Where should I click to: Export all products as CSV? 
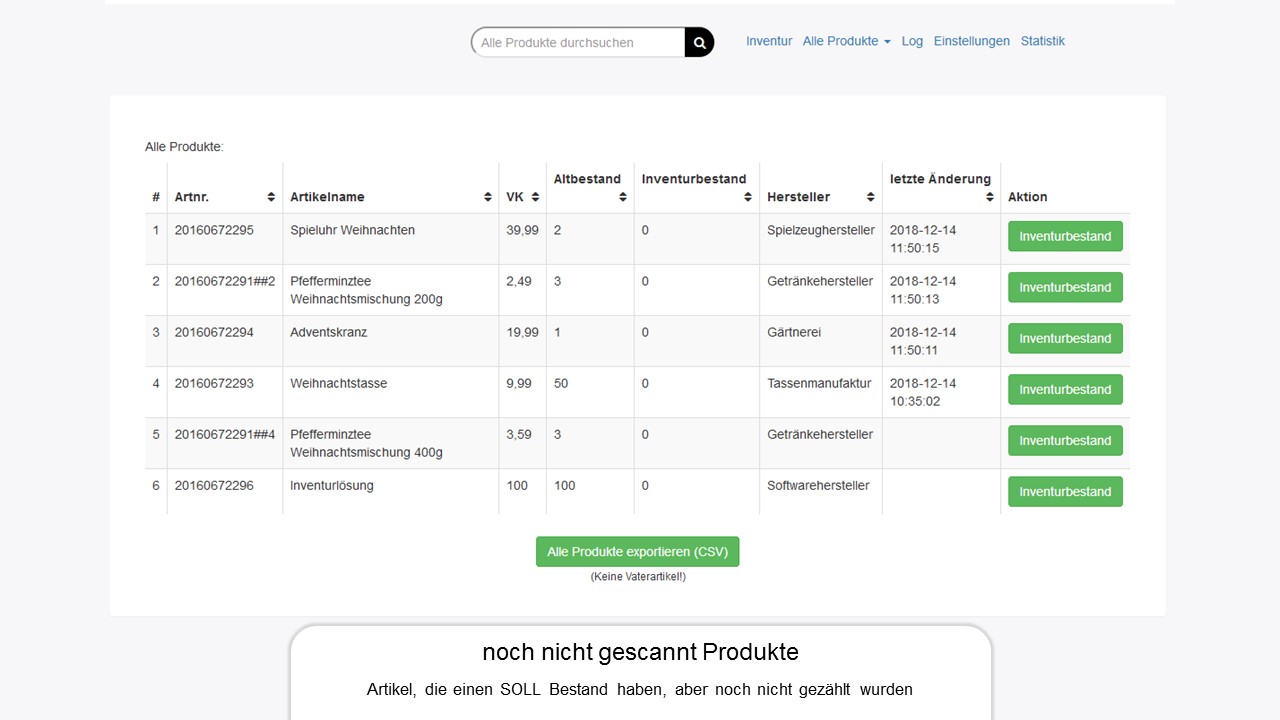(x=637, y=552)
